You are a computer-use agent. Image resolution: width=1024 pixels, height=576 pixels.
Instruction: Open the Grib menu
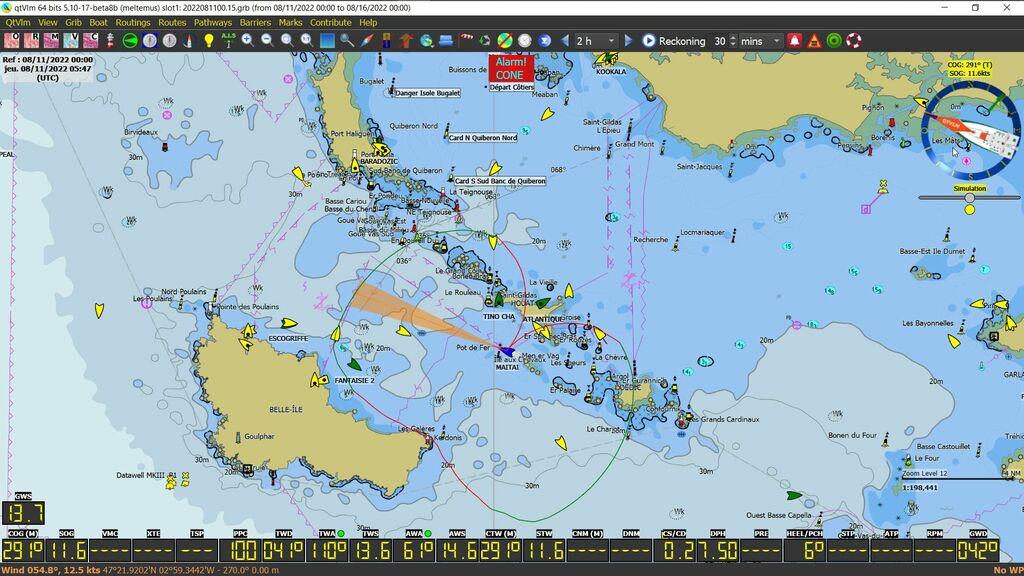click(x=73, y=22)
